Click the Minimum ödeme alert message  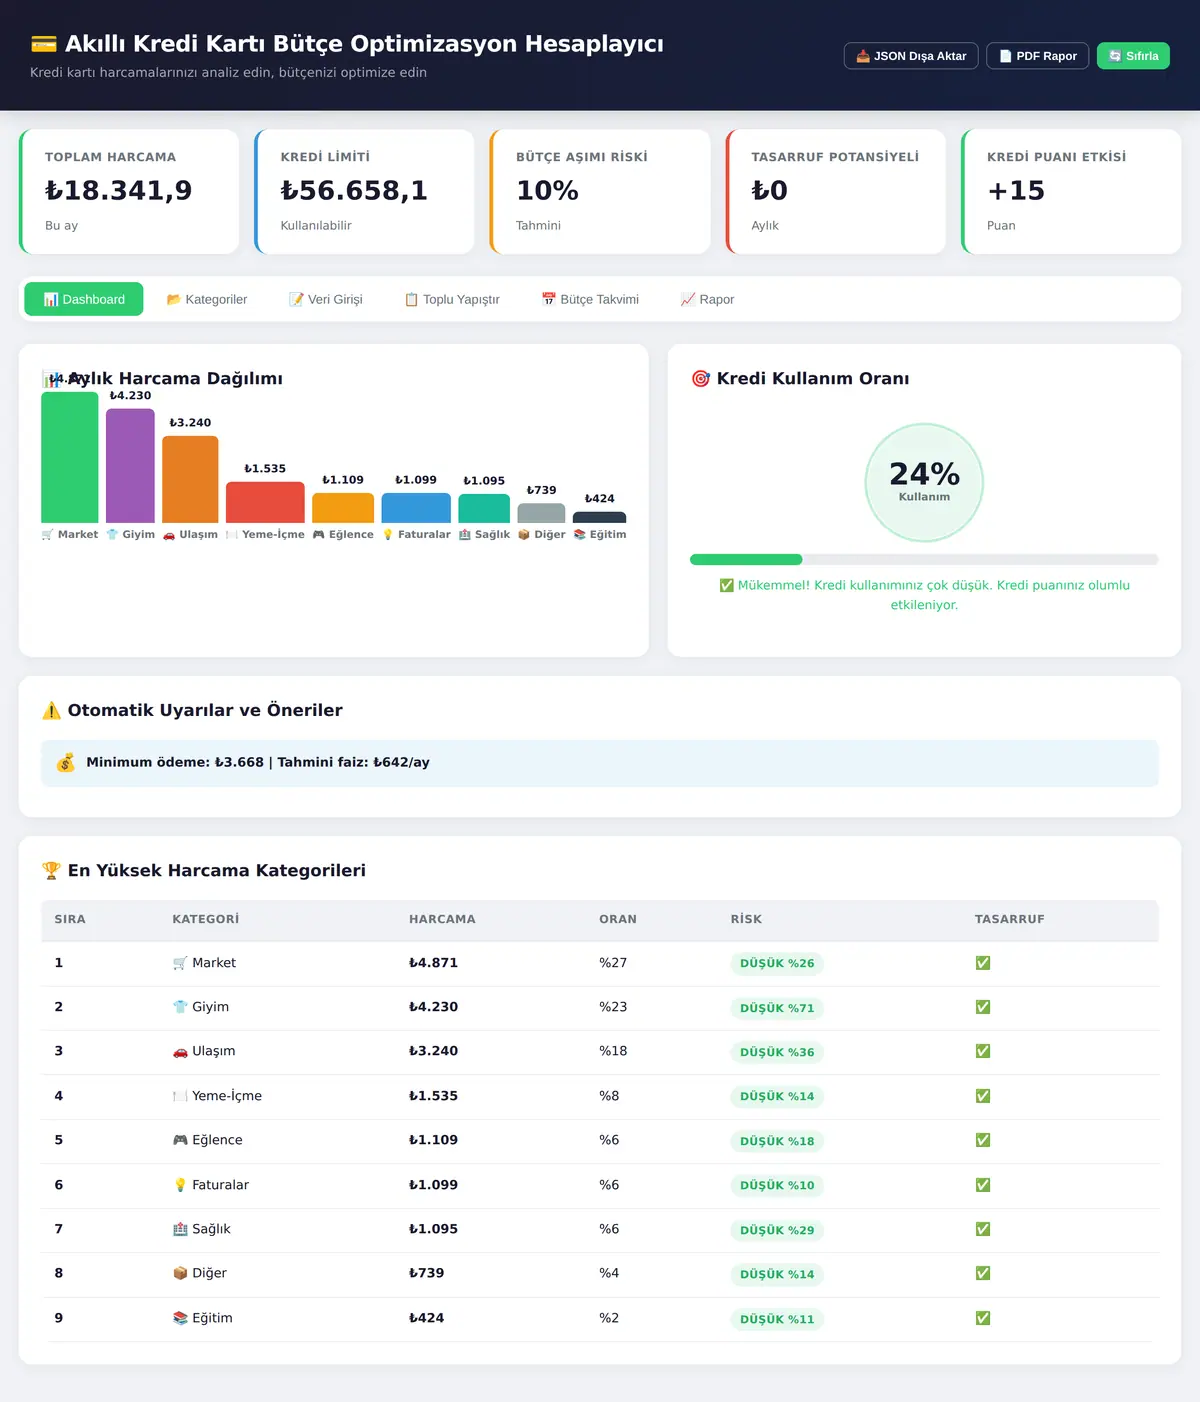(x=600, y=763)
